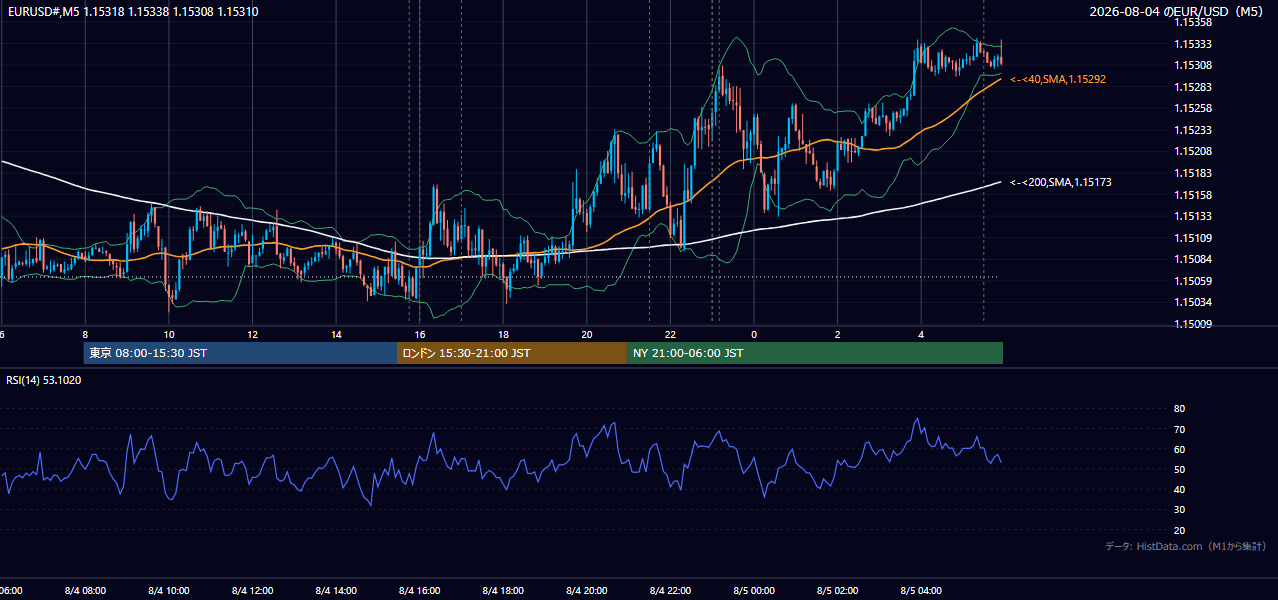Click price level 1.15233 on price axis
The height and width of the screenshot is (600, 1278).
[1192, 130]
